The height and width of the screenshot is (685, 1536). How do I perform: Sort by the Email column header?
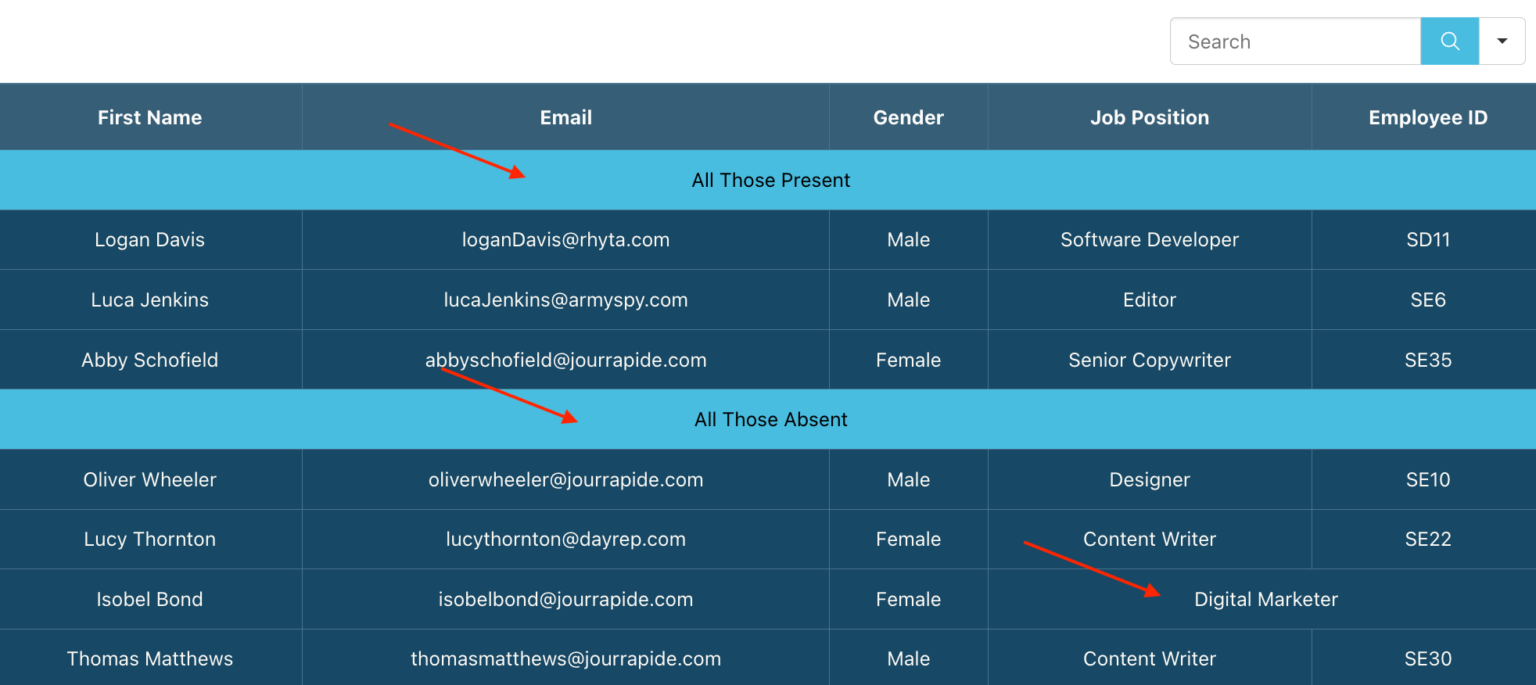pos(565,117)
